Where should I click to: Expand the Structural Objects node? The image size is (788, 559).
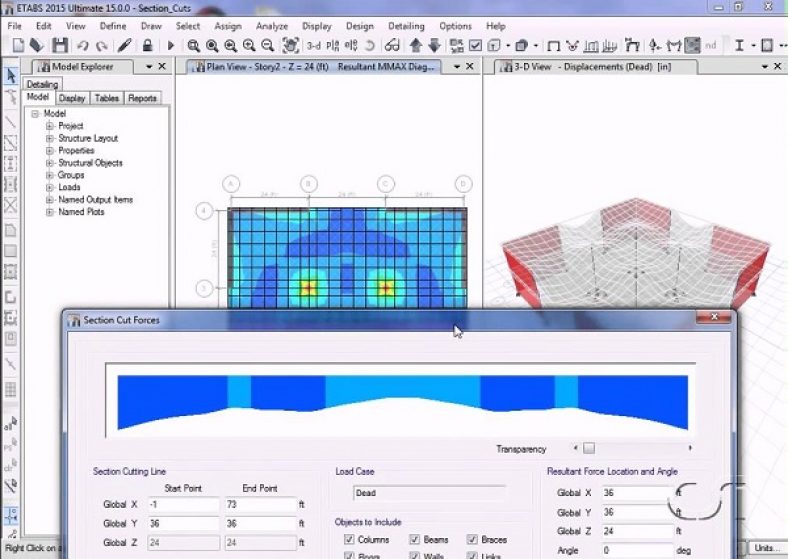pyautogui.click(x=50, y=163)
